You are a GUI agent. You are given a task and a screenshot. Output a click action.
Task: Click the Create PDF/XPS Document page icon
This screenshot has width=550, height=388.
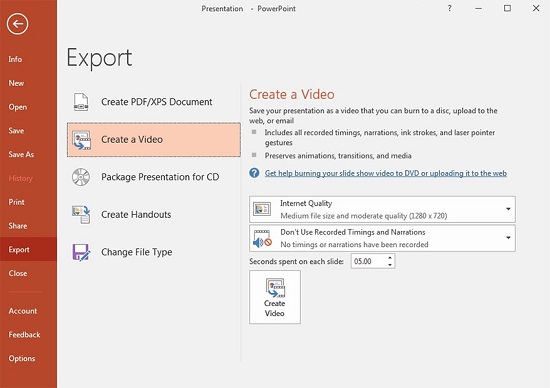(81, 102)
